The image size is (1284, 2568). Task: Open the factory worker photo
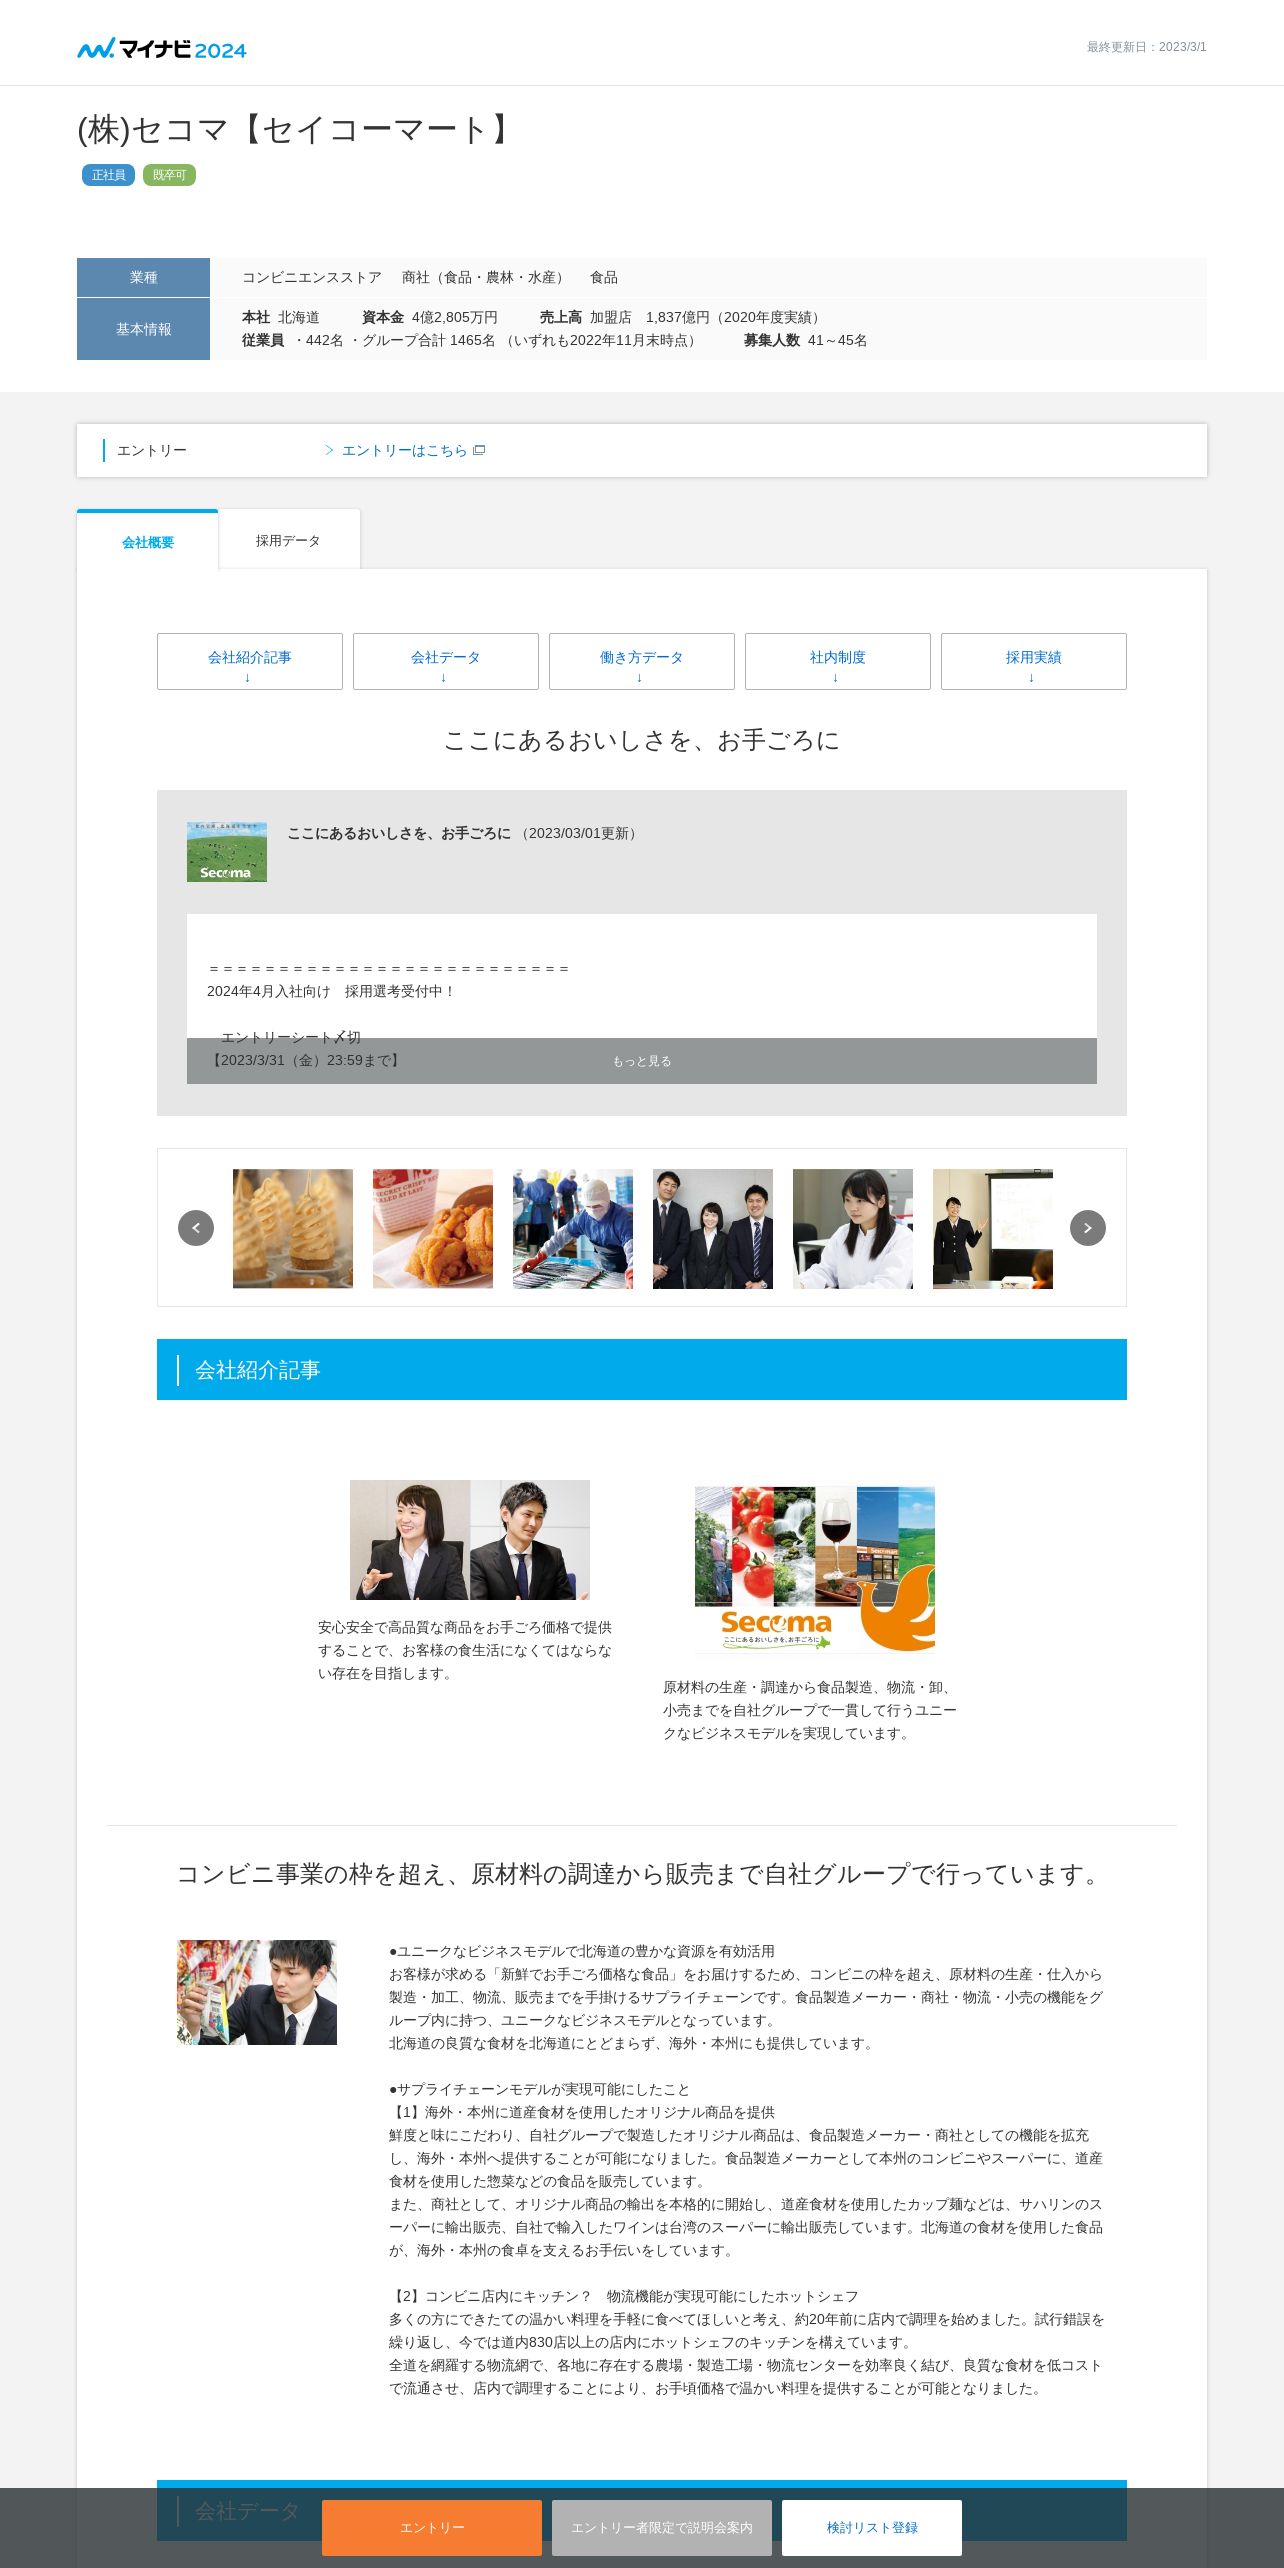(x=573, y=1228)
